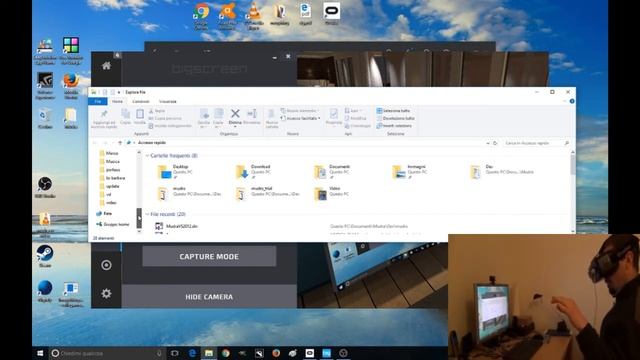Open the Apri dropdown in the ribbon
This screenshot has width=640, height=360.
353,111
